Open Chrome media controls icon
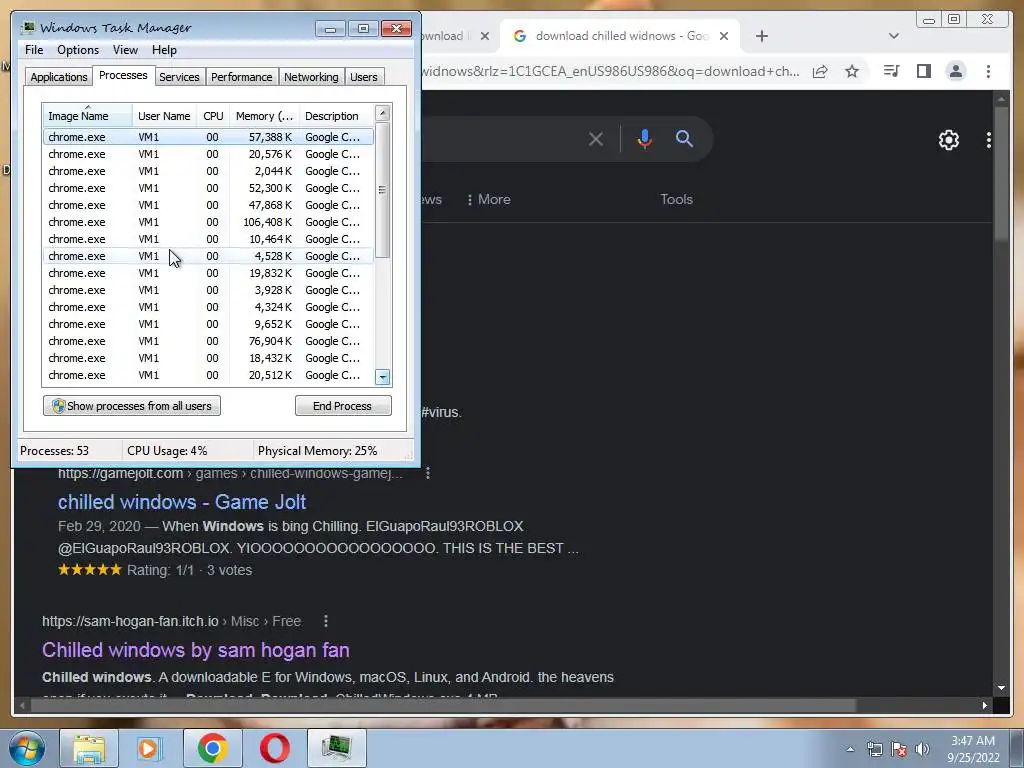 pyautogui.click(x=891, y=71)
